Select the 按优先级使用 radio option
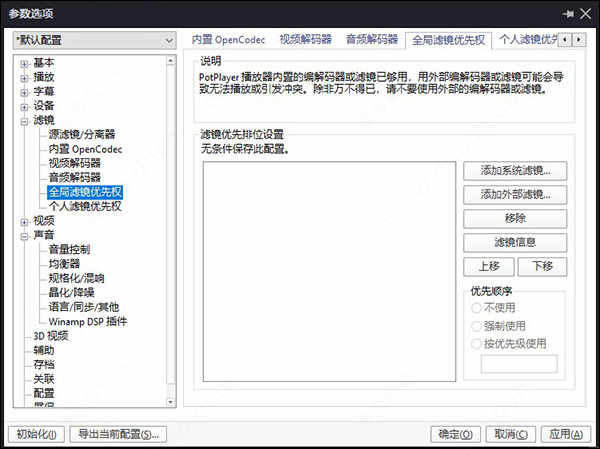The width and height of the screenshot is (600, 449). (x=509, y=344)
